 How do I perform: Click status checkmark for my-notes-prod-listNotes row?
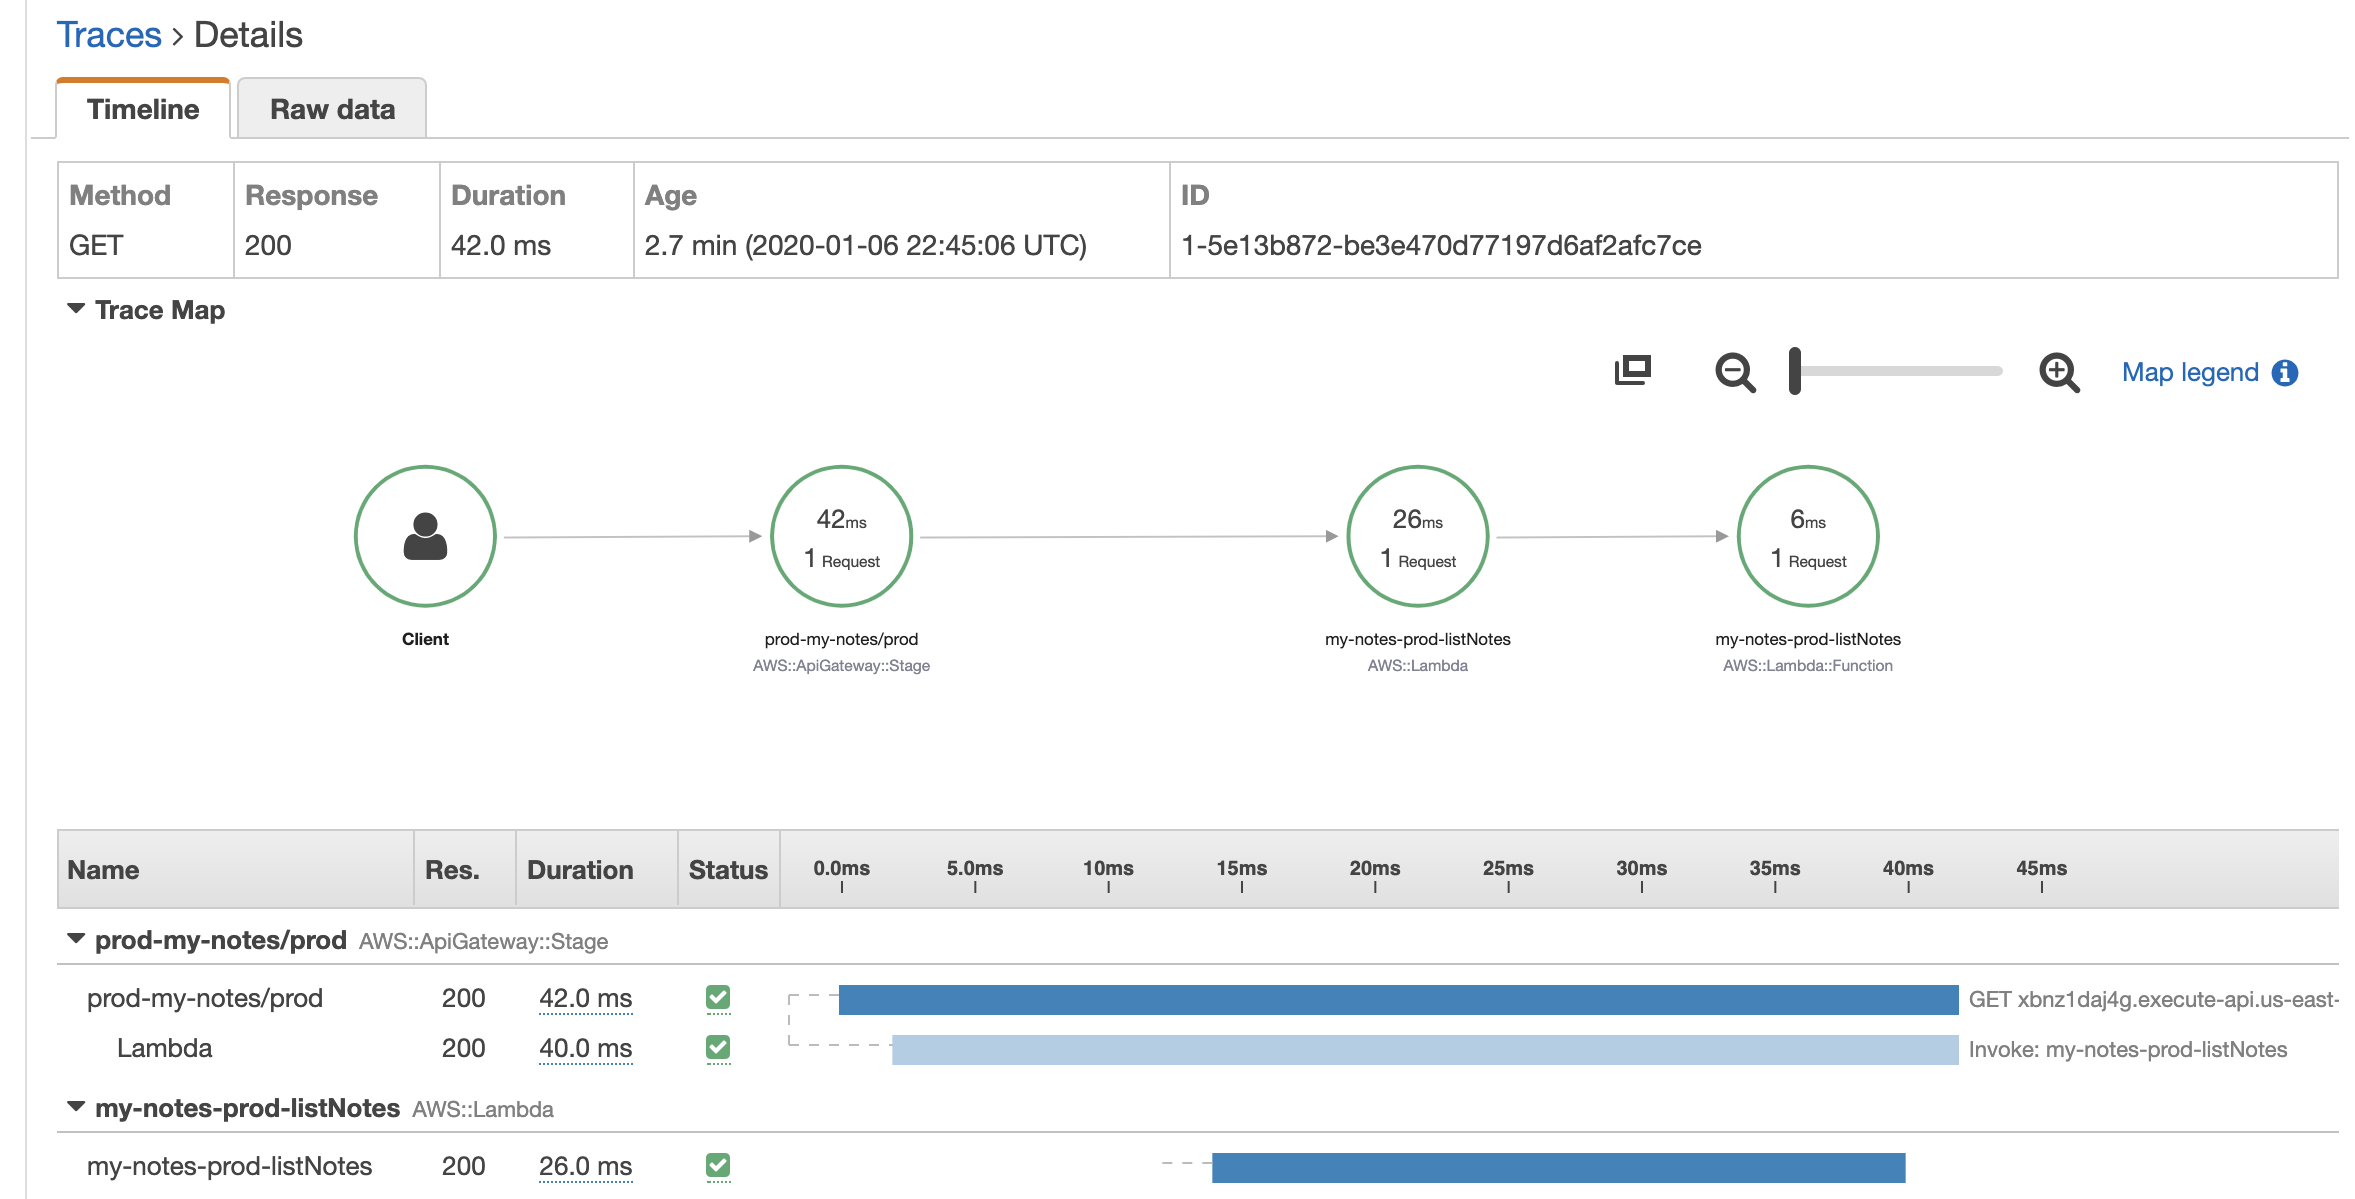pos(718,1165)
